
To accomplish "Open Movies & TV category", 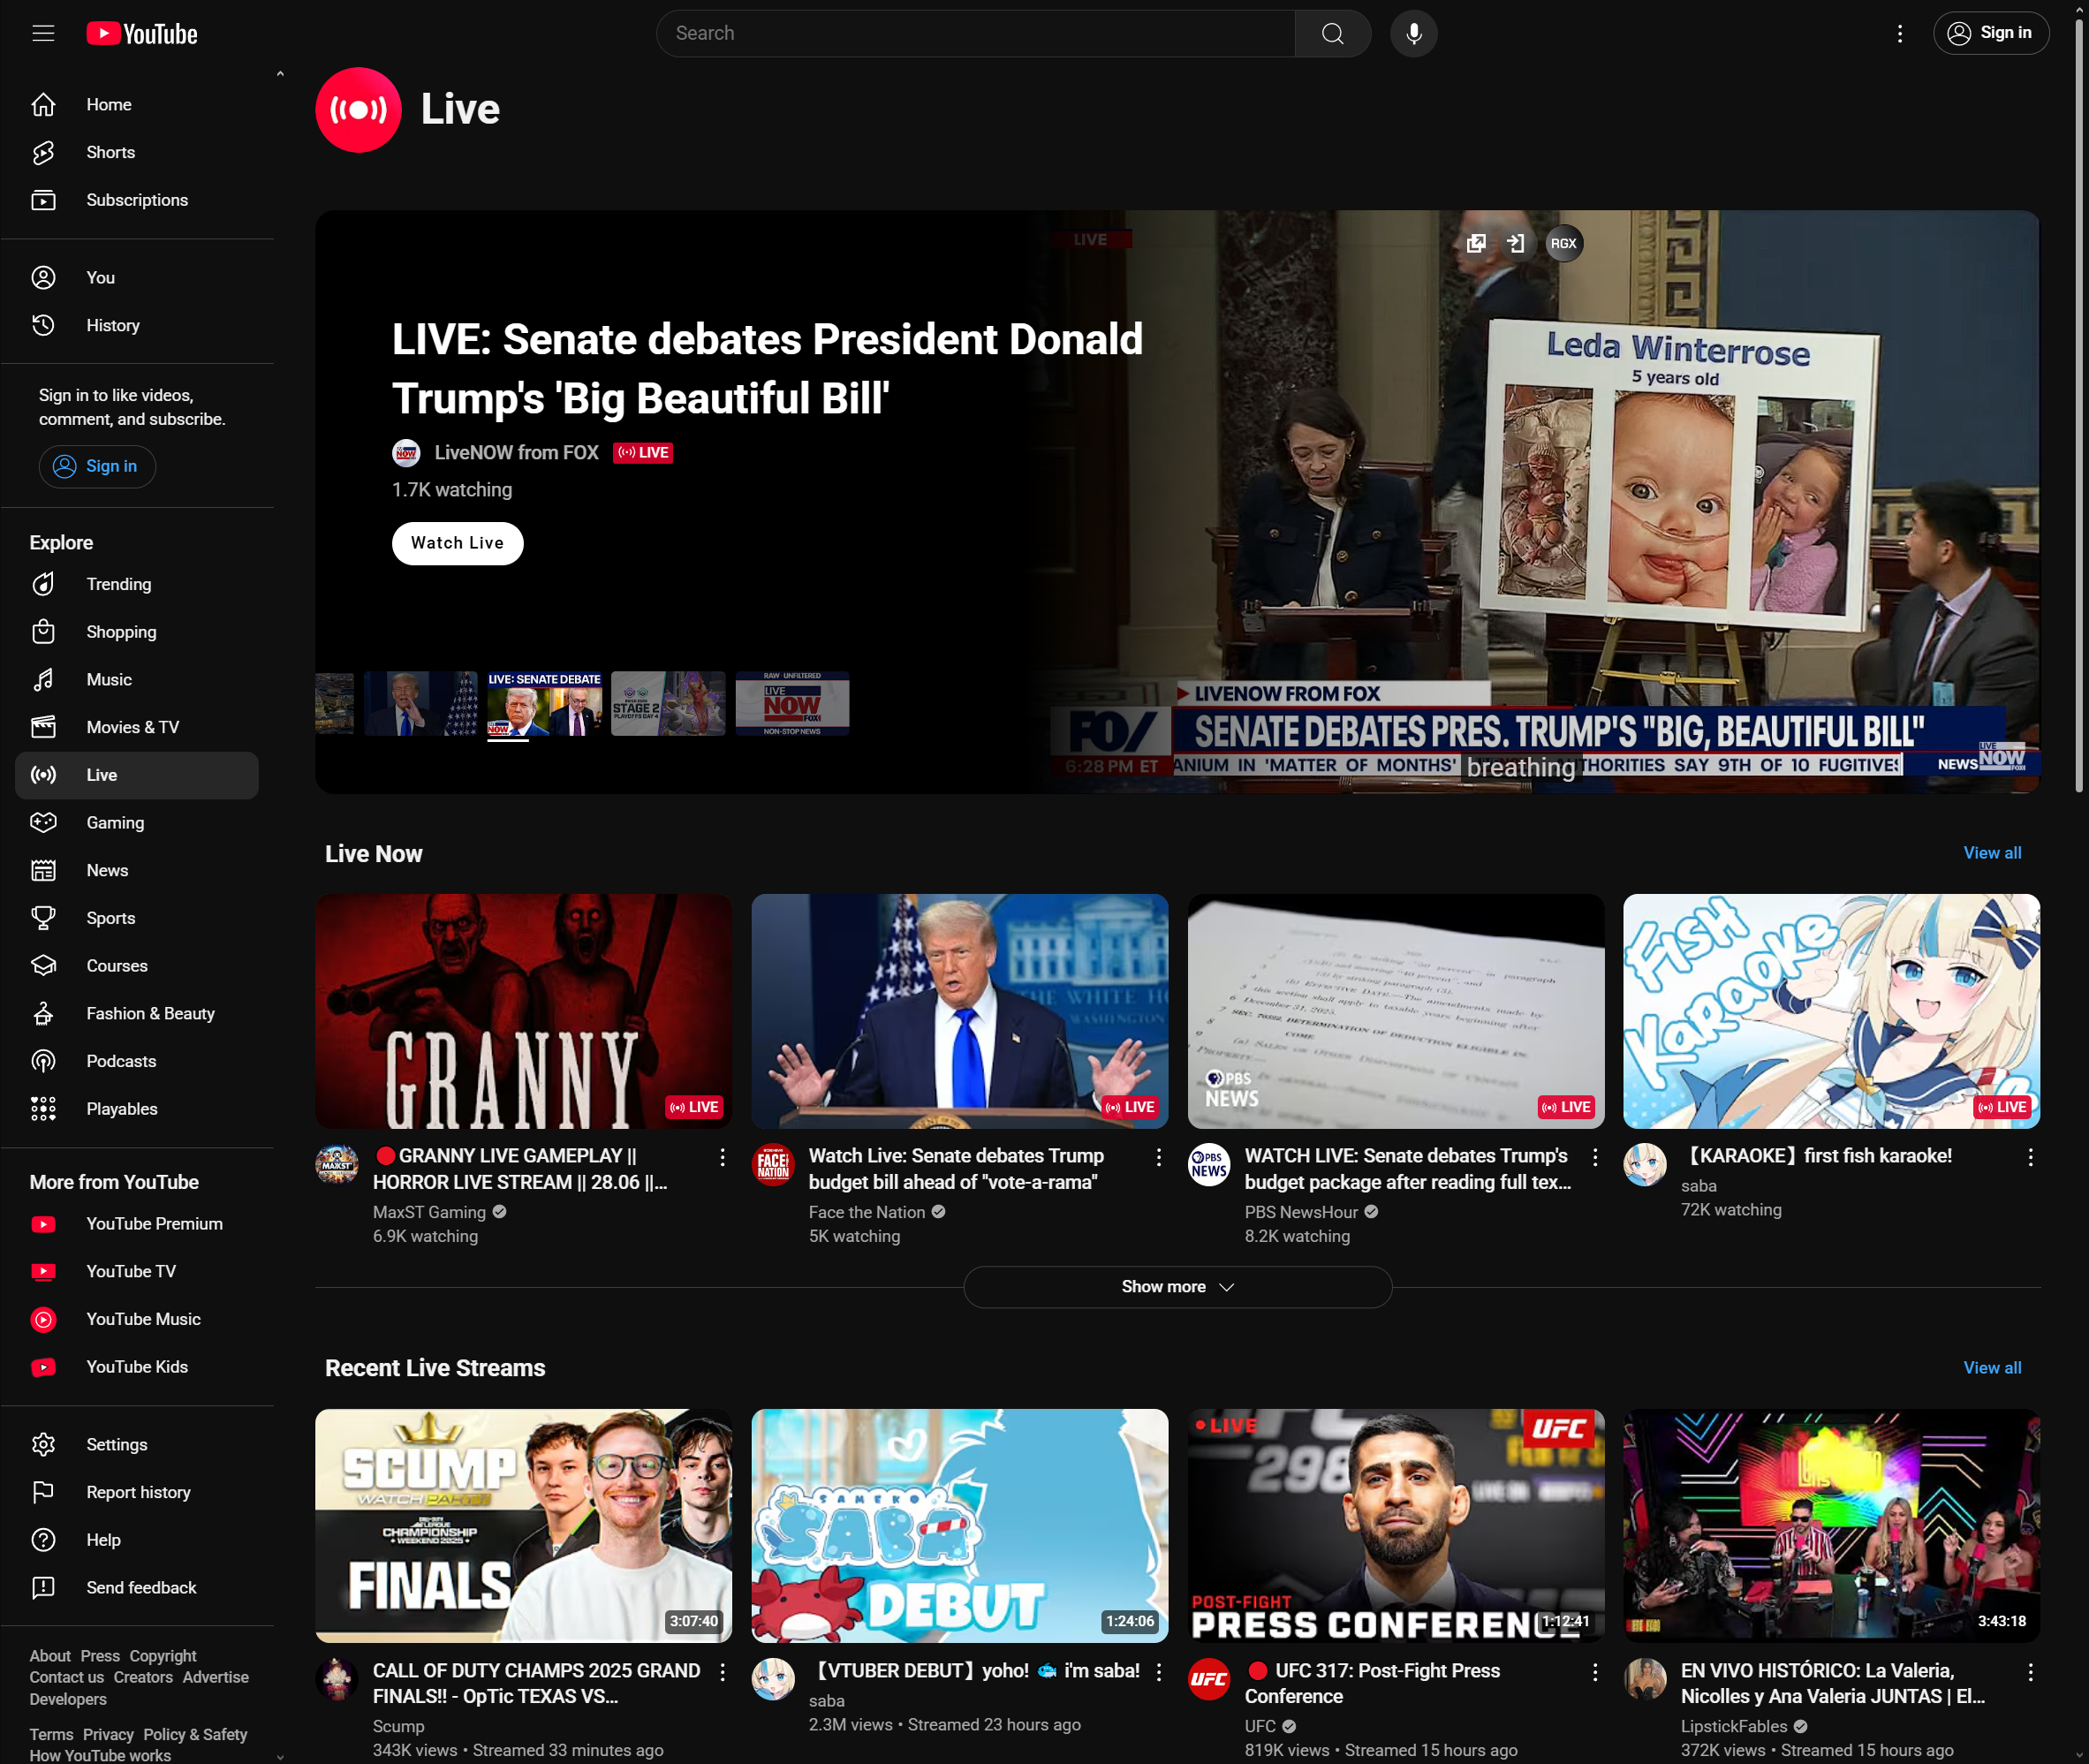I will coord(137,727).
